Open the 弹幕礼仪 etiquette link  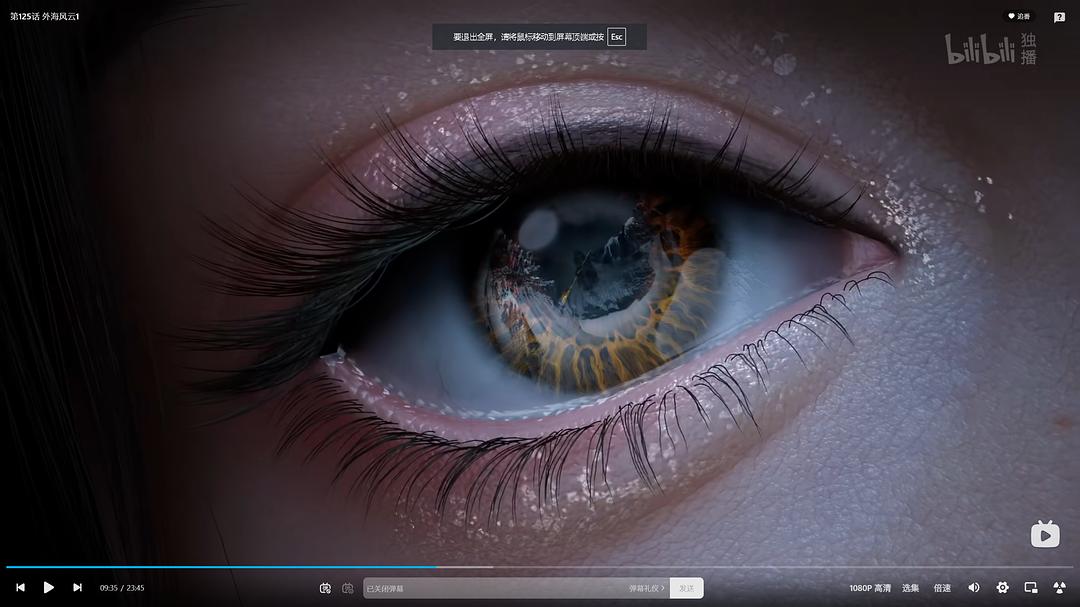point(646,588)
